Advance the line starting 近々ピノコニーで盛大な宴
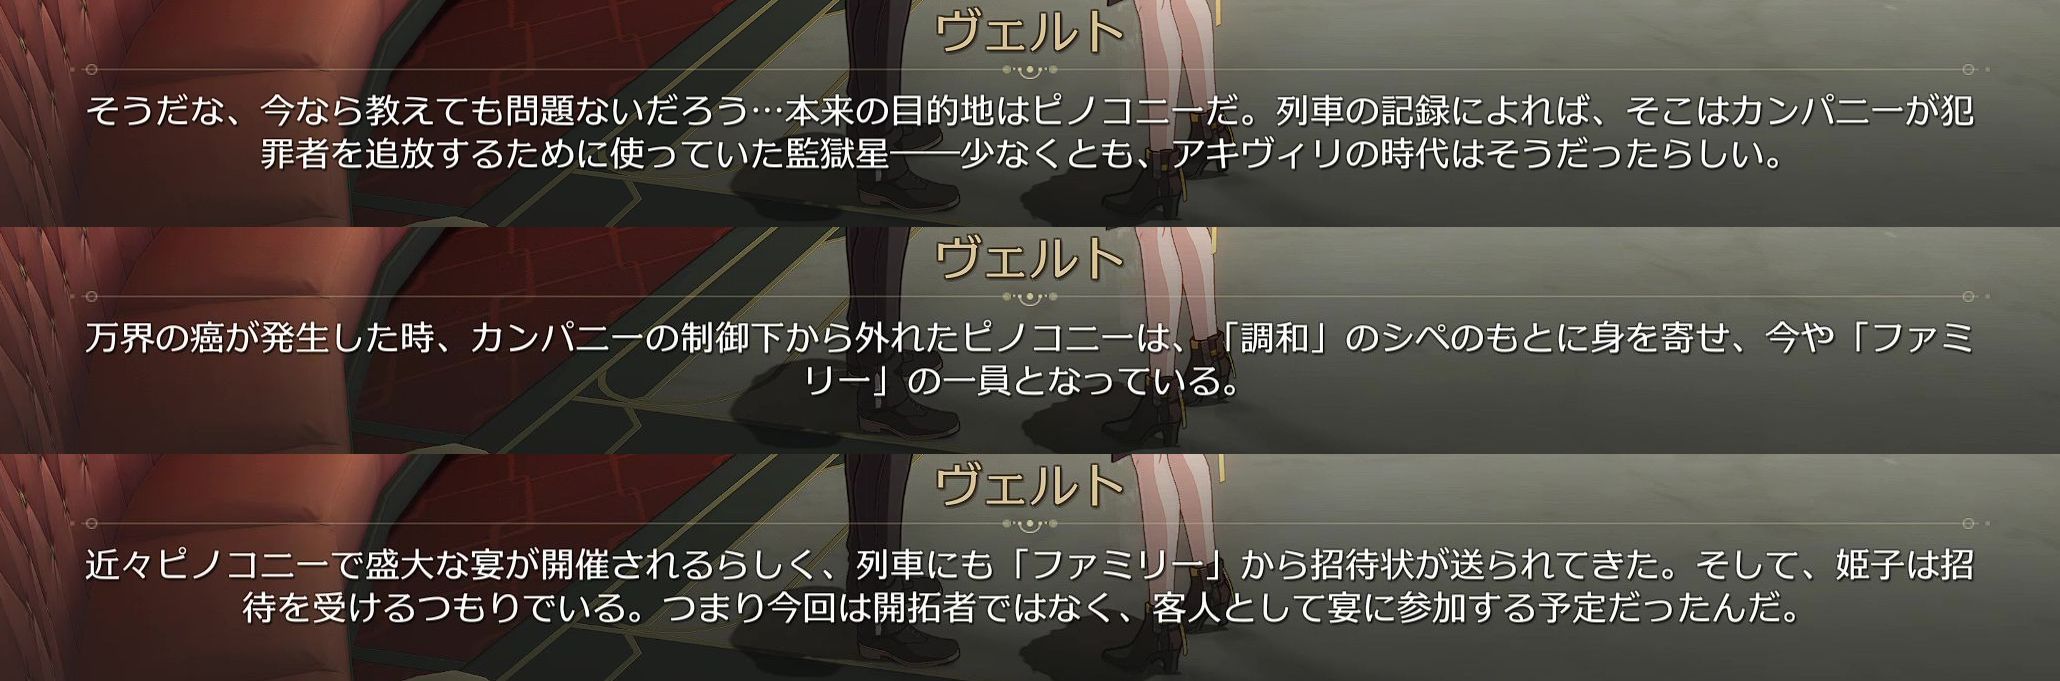This screenshot has width=2060, height=681. tap(1030, 565)
